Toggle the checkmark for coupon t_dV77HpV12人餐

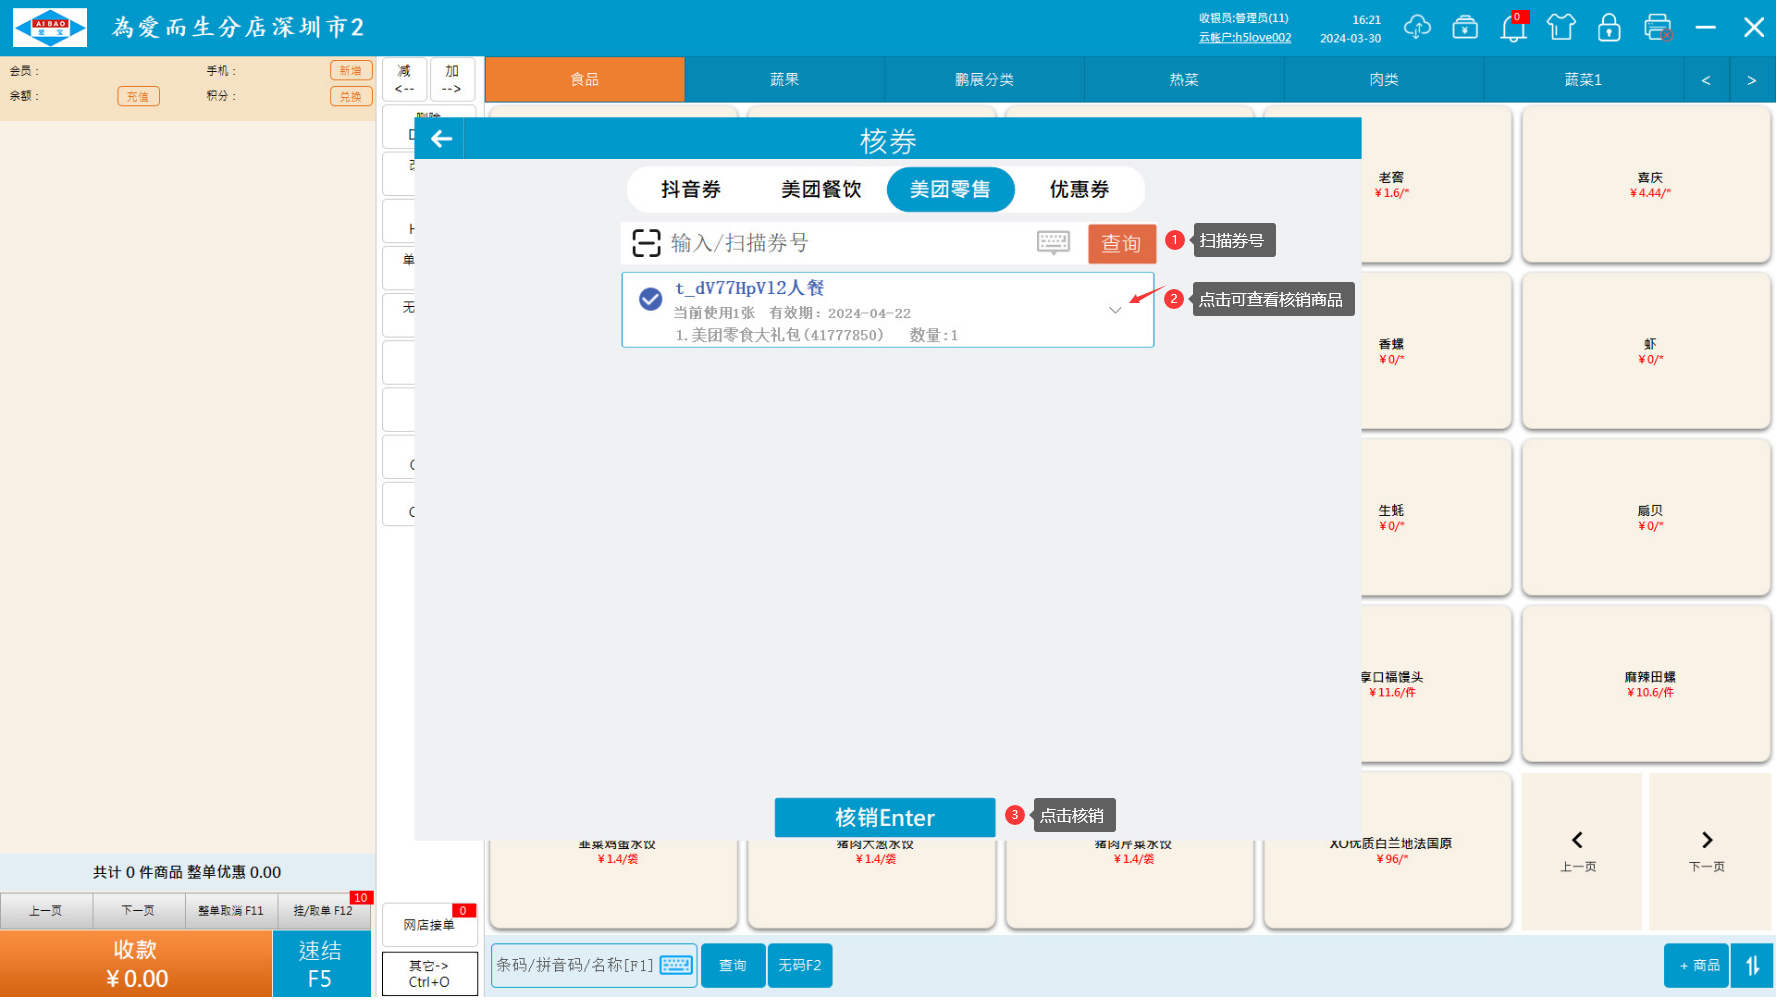tap(651, 299)
